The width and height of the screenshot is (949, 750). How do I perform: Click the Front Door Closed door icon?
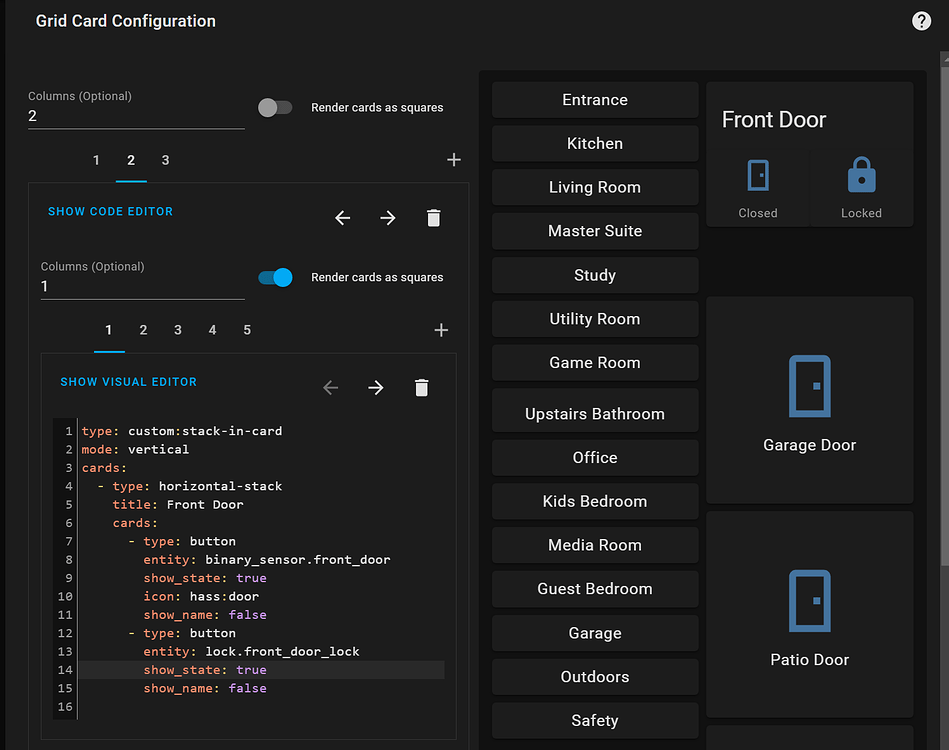[758, 176]
